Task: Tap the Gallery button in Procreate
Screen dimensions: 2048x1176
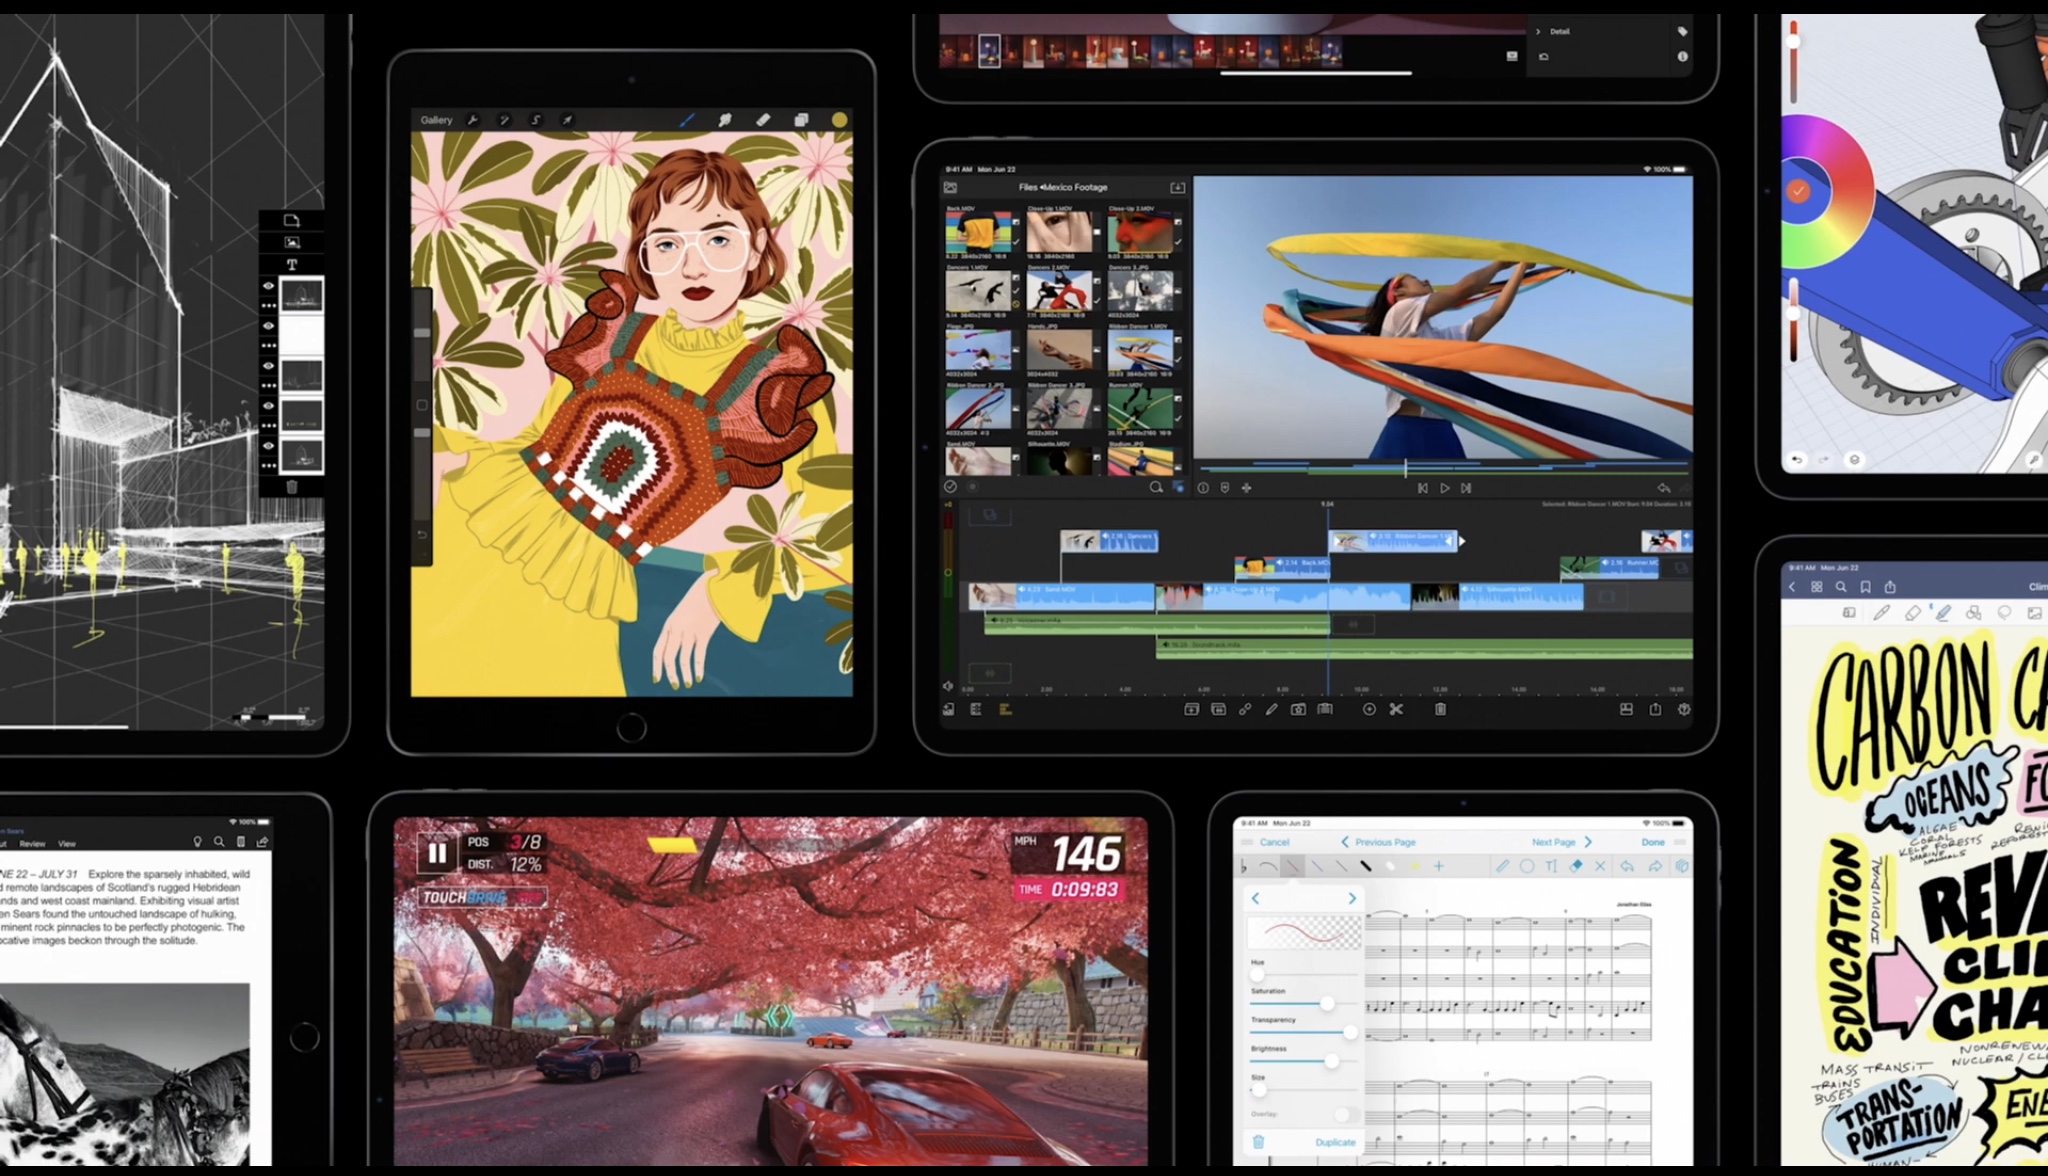Action: (x=436, y=120)
